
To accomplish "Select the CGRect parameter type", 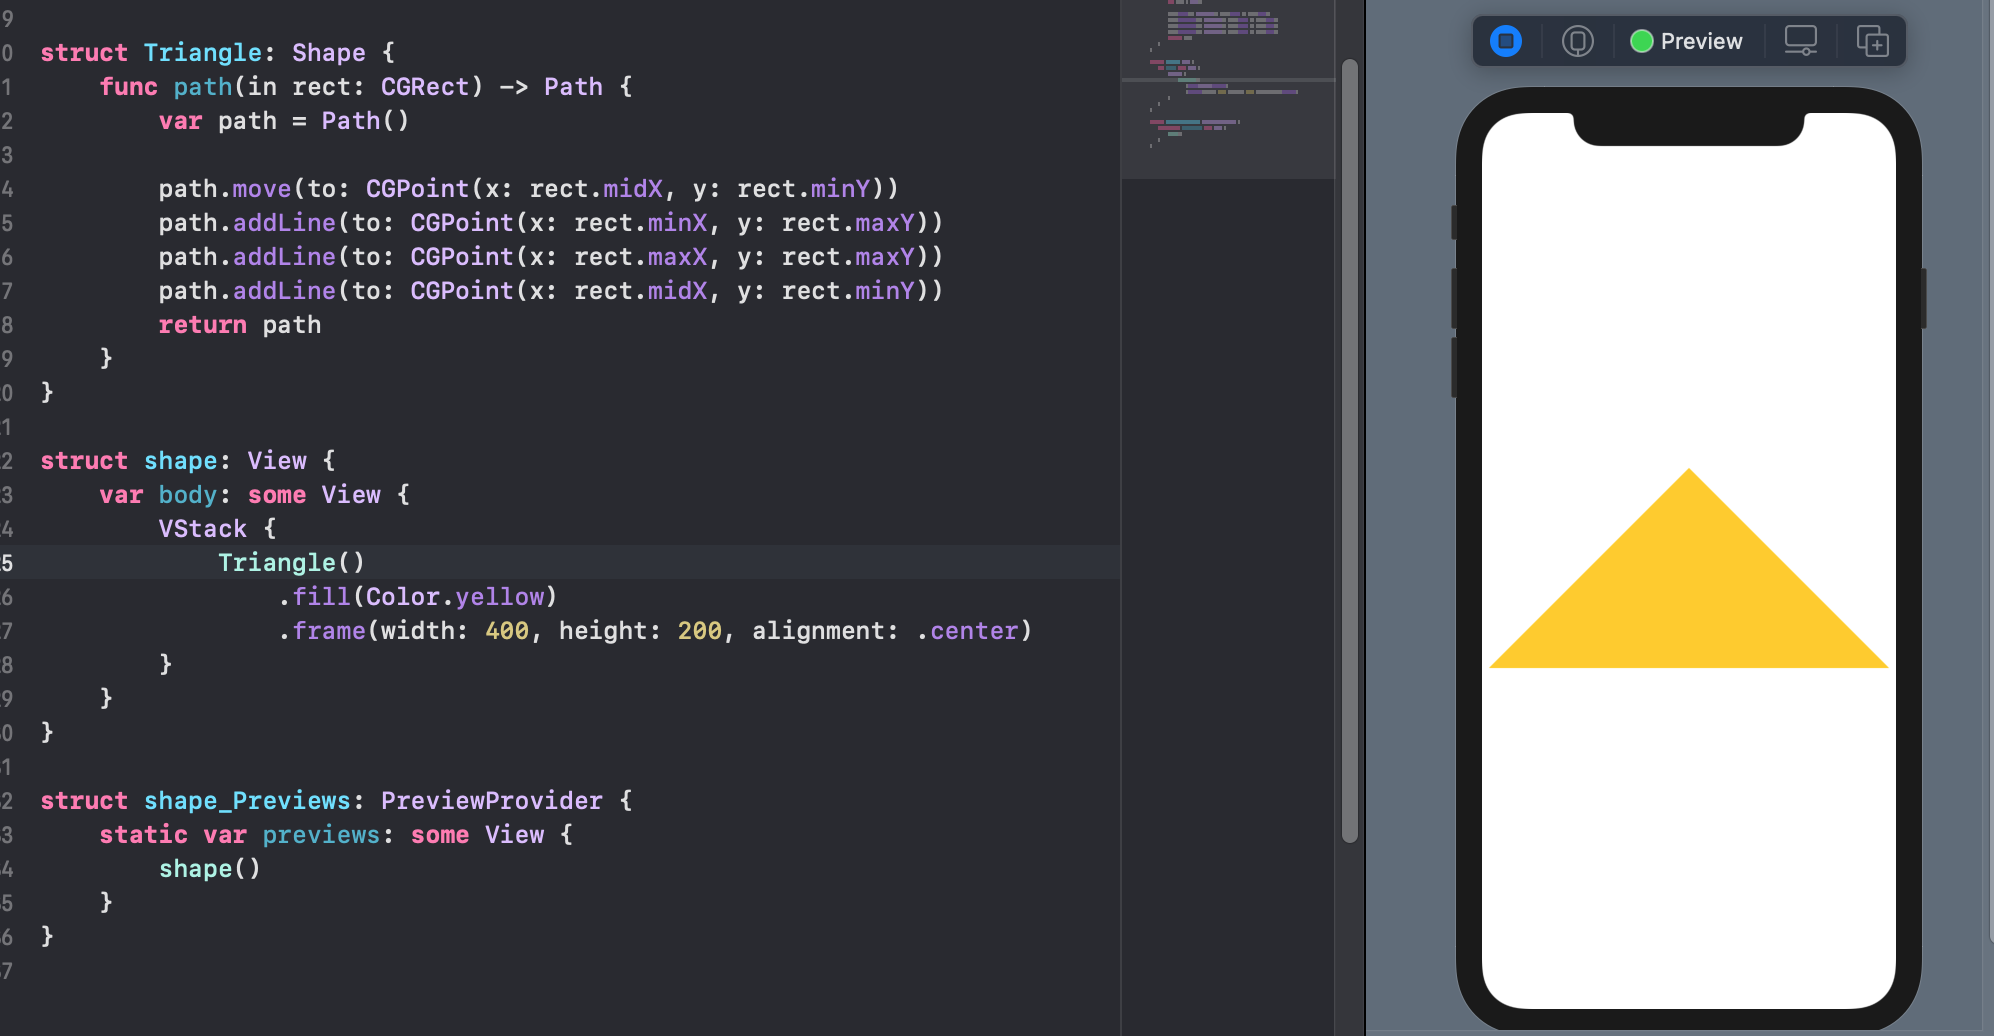I will pyautogui.click(x=424, y=86).
